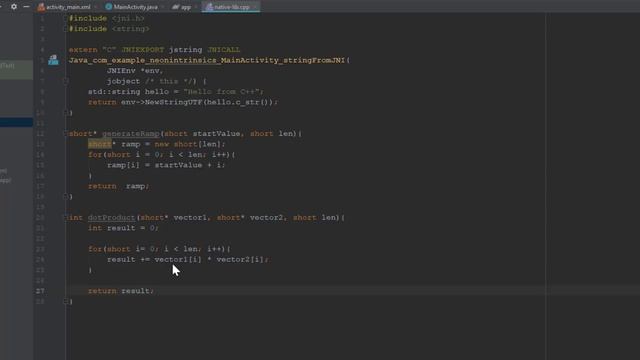Select blue highlighted row in left panel
The height and width of the screenshot is (360, 640).
tap(16, 122)
